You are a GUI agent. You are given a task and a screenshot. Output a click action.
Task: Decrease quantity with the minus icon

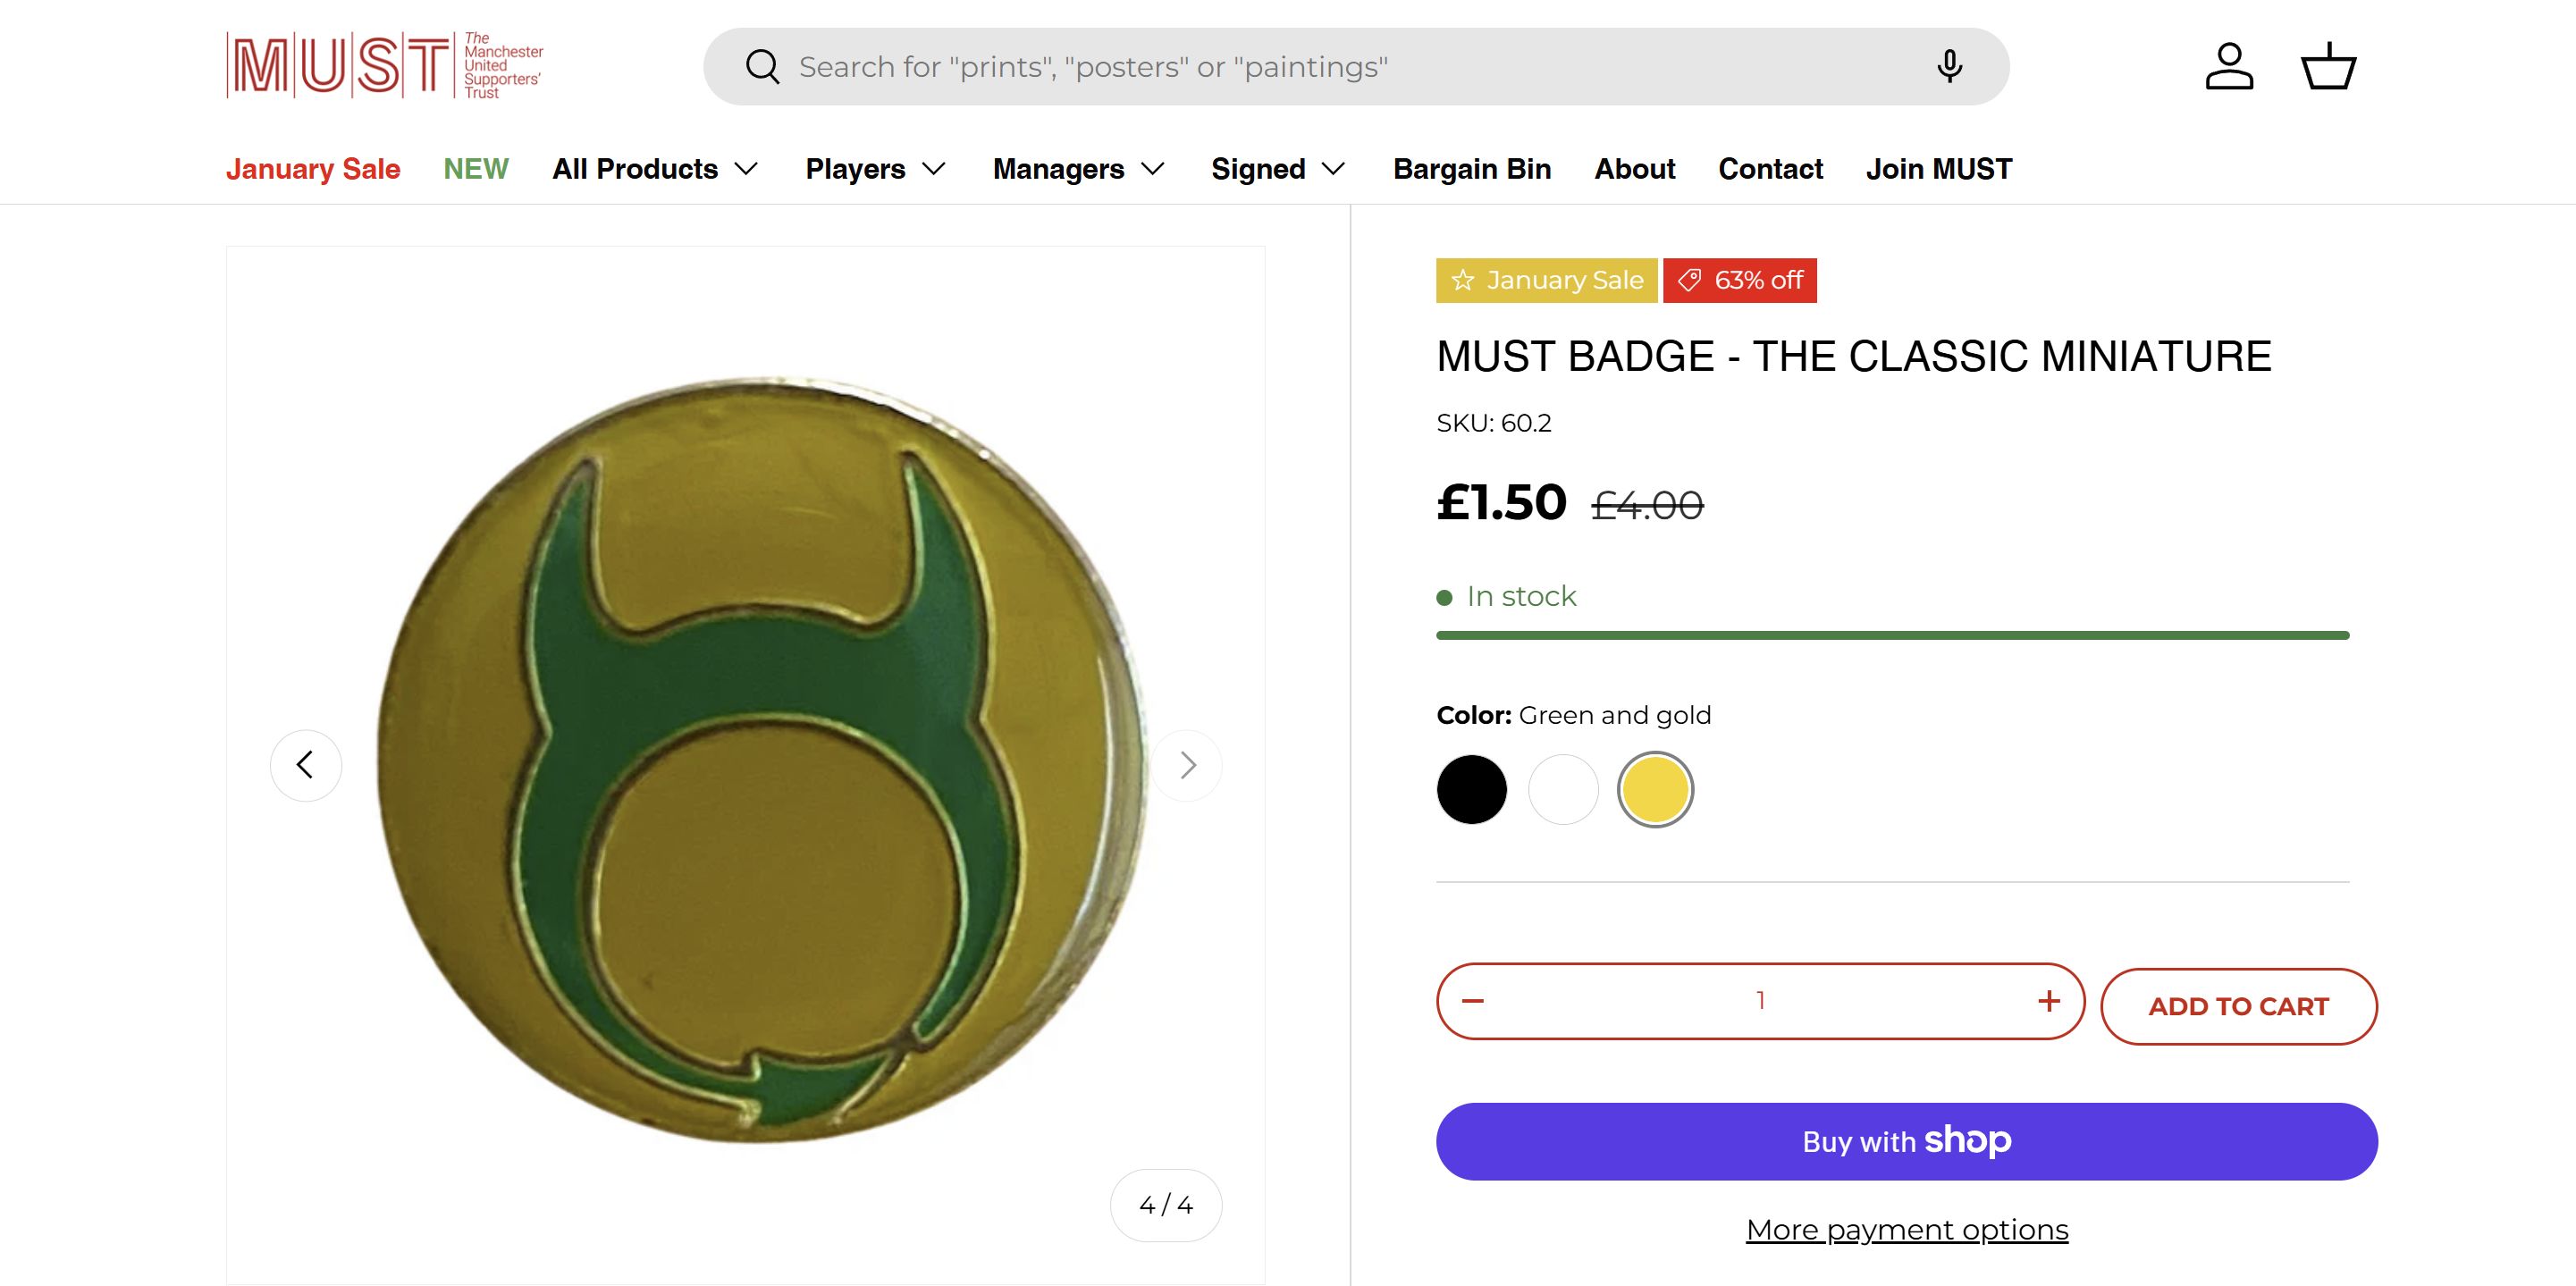click(1473, 1001)
